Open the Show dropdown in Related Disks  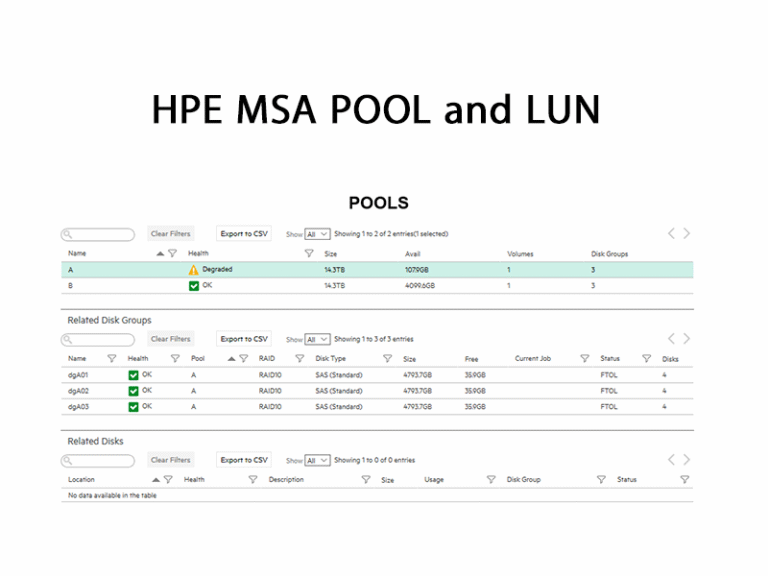point(317,461)
